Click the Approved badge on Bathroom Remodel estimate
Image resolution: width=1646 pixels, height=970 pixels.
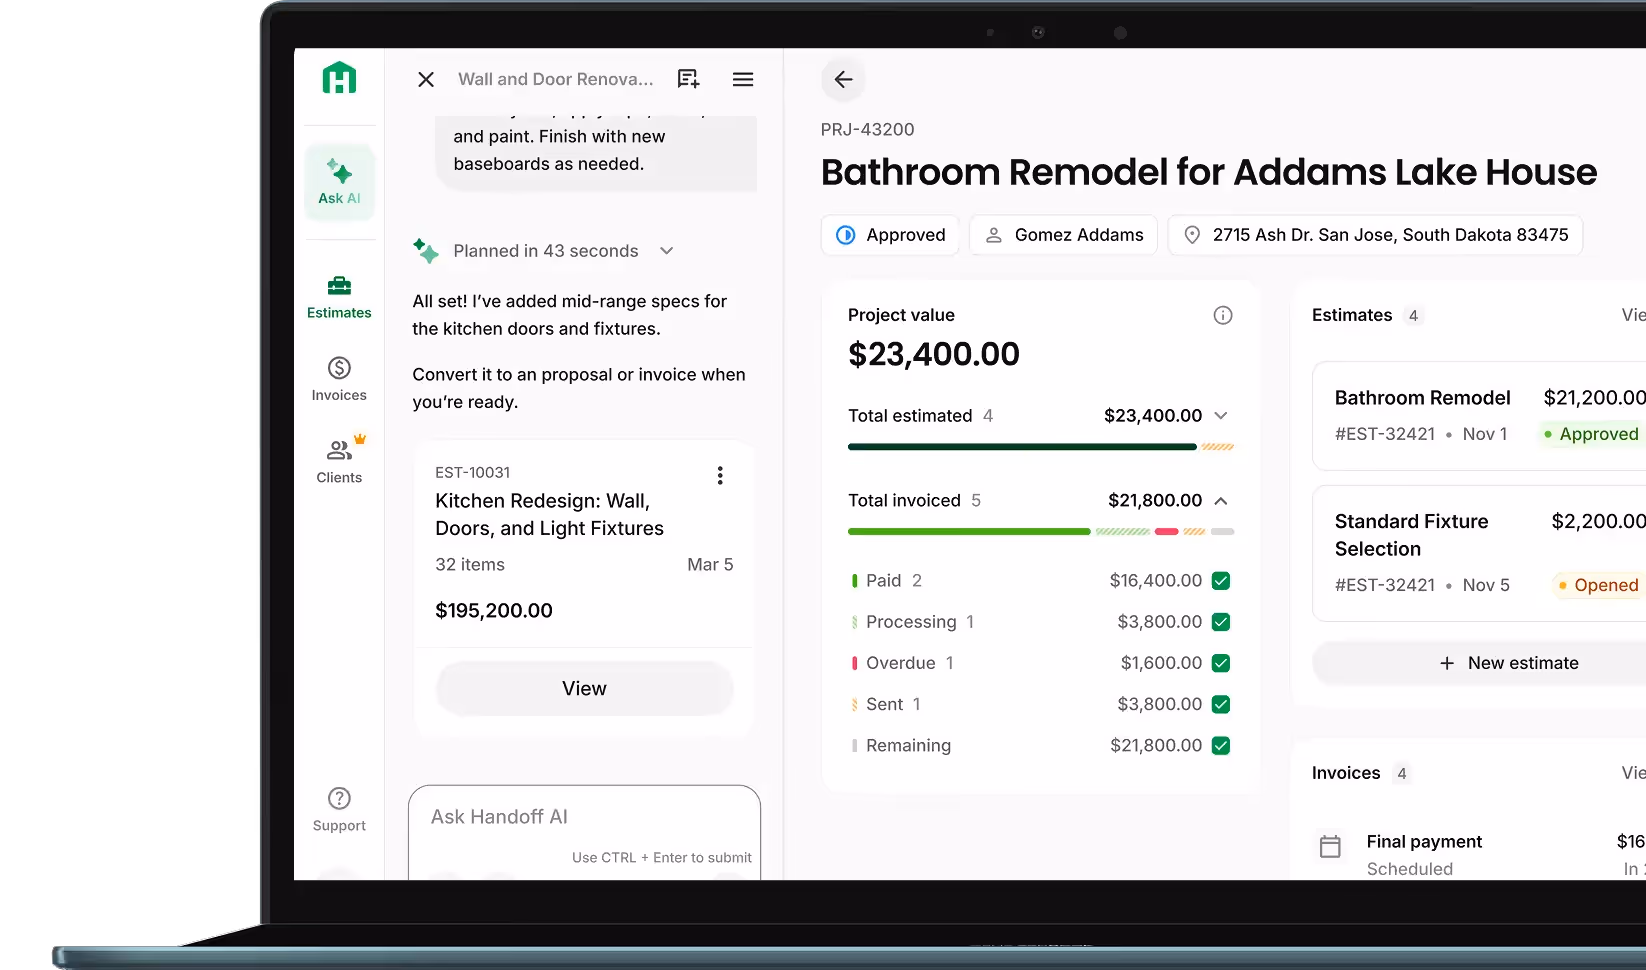pos(1590,434)
